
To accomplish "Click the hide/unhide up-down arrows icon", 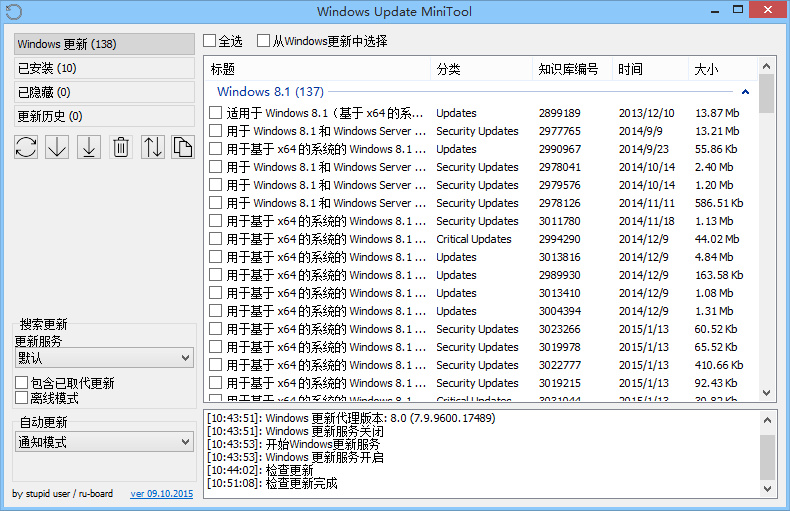I will coord(152,147).
